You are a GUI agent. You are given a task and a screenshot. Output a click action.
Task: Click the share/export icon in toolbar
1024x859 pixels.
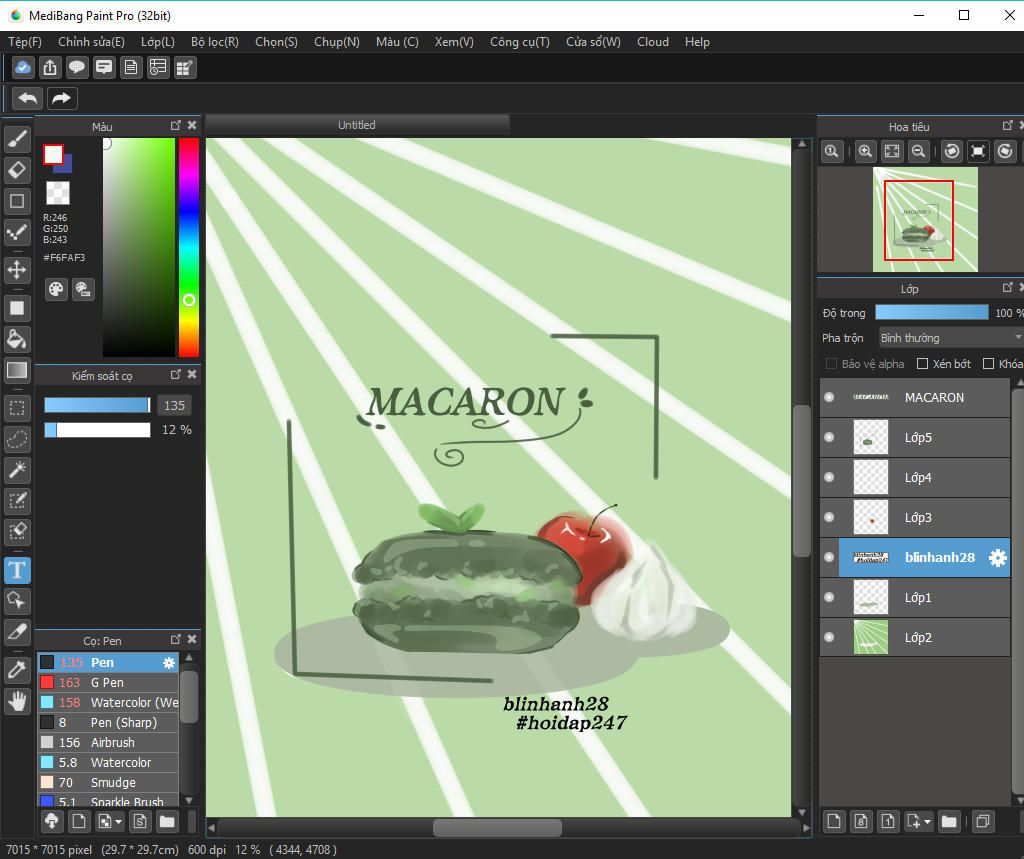click(x=50, y=67)
